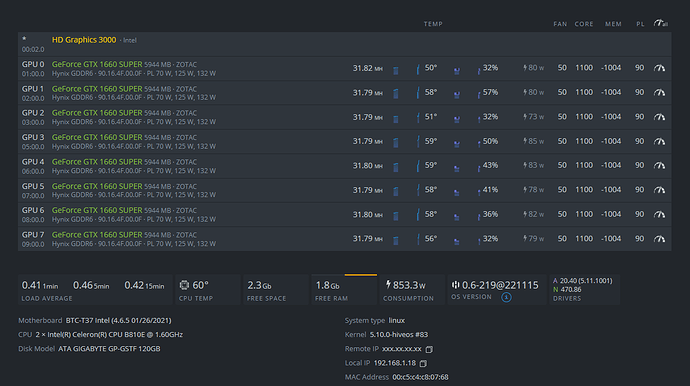Viewport: 690px width, 386px height.
Task: Click the GPU 0 power bolt icon
Action: (525, 68)
